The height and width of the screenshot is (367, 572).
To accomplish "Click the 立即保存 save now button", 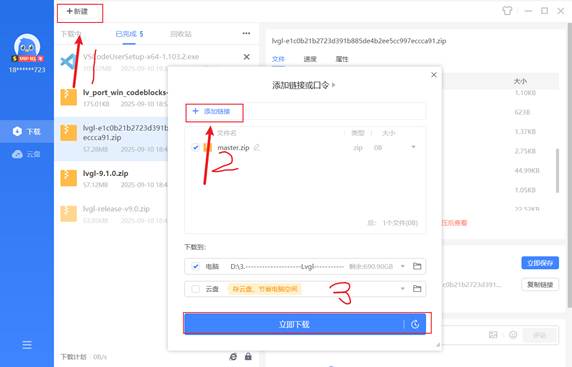I will click(540, 263).
